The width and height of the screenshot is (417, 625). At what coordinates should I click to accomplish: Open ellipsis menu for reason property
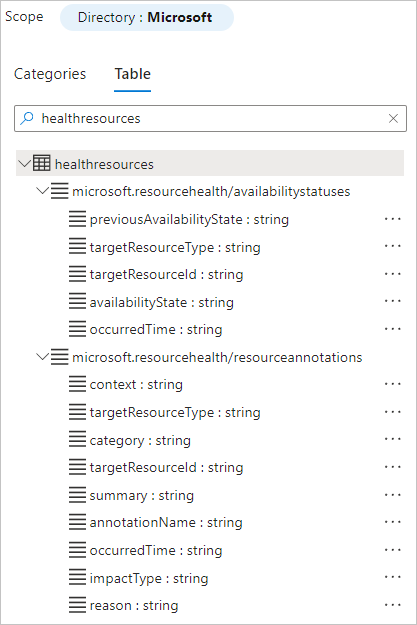pos(392,605)
